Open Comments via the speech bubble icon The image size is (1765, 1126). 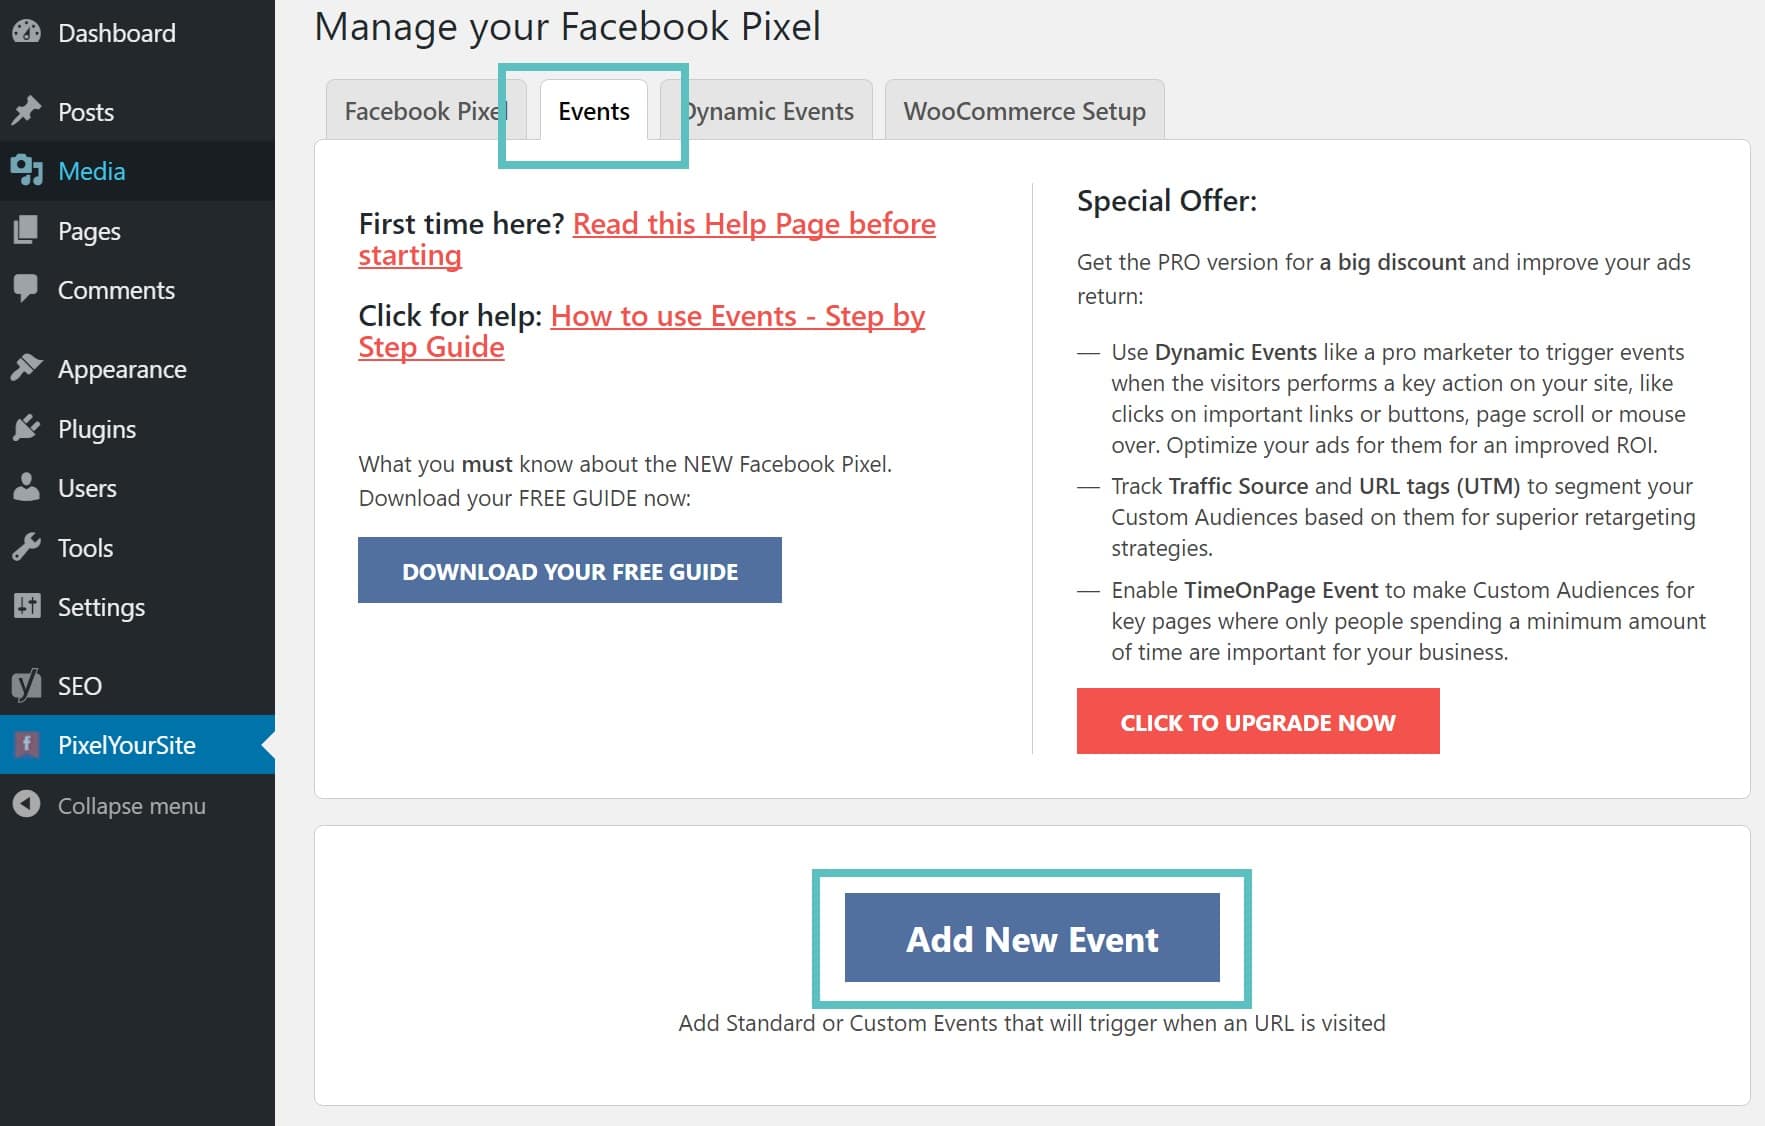click(27, 290)
